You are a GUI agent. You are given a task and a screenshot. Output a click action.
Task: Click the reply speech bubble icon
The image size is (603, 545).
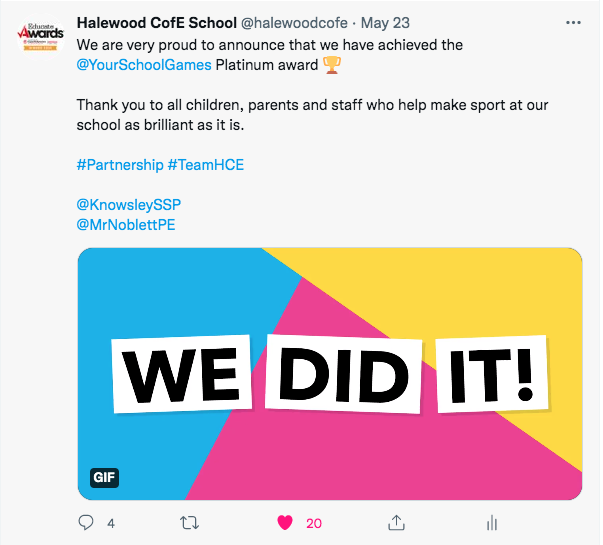click(87, 522)
